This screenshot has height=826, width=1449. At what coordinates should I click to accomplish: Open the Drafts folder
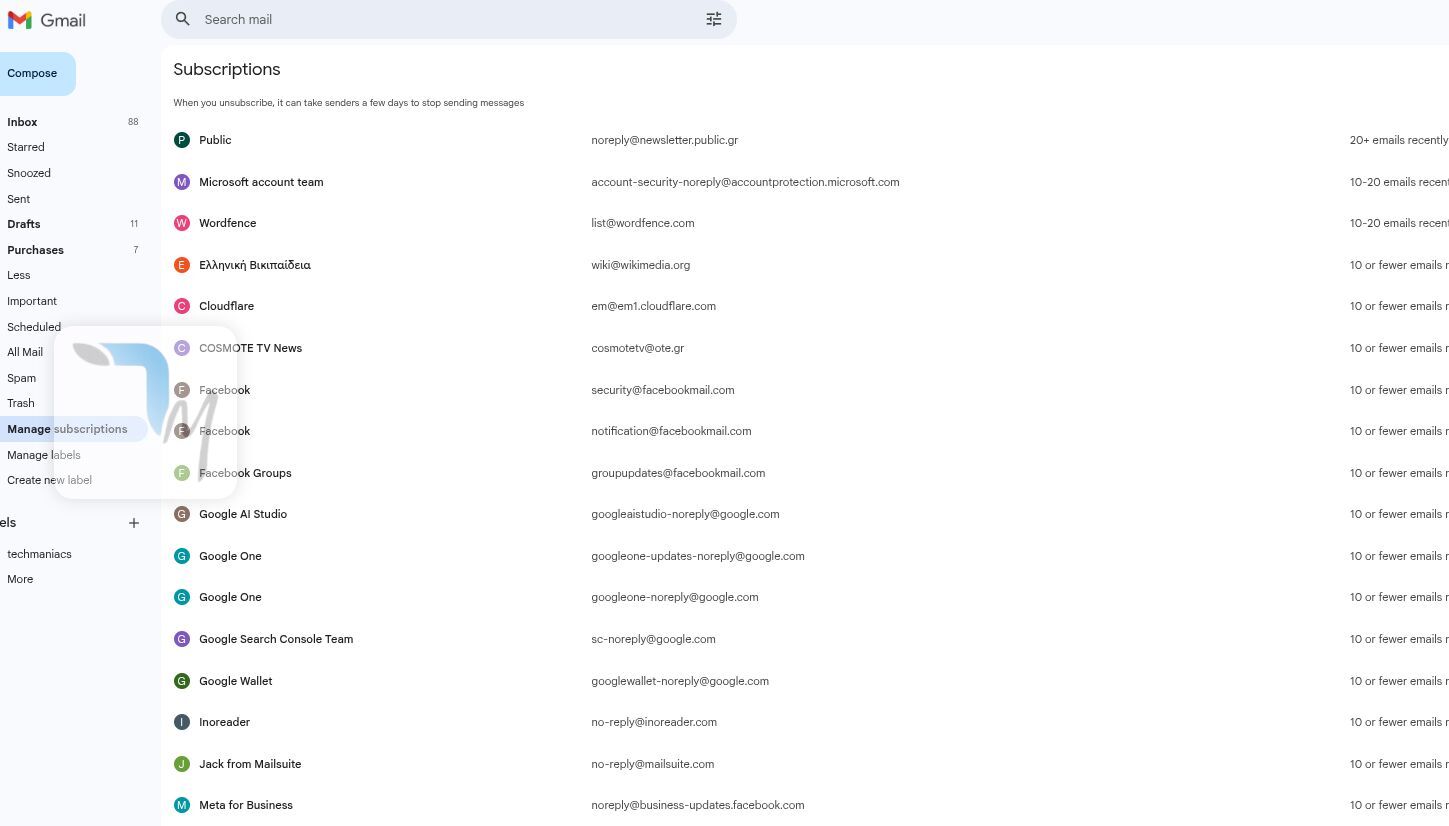[x=24, y=224]
